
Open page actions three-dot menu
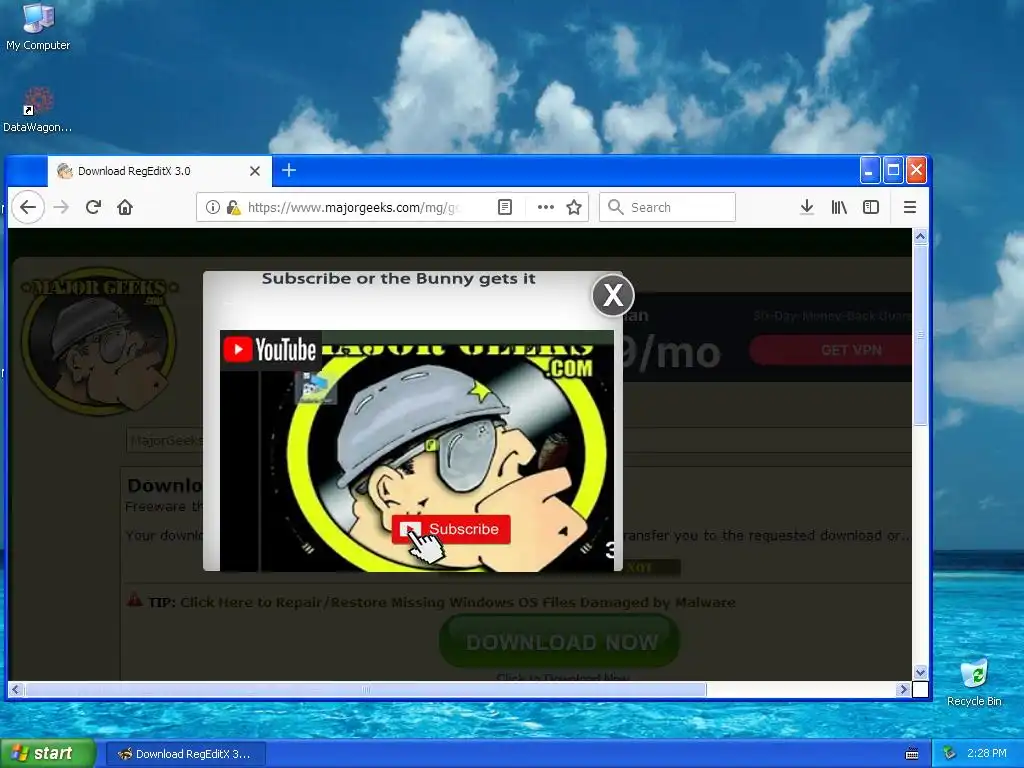click(x=545, y=208)
